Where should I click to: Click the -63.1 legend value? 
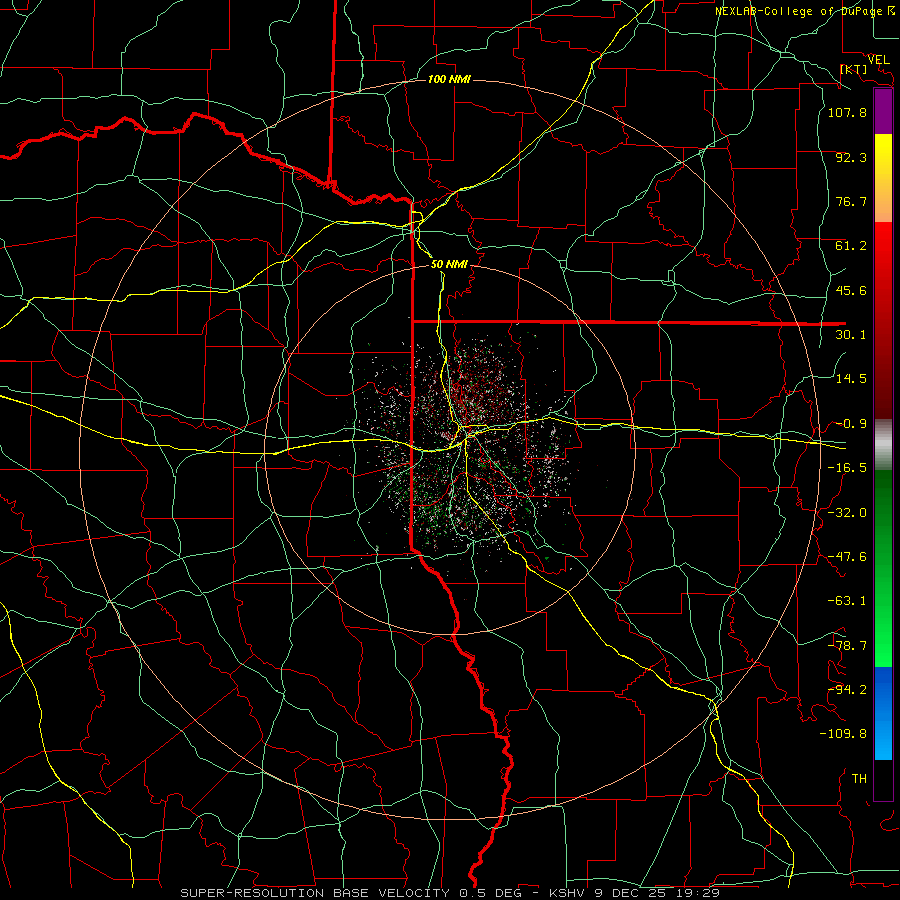pyautogui.click(x=847, y=601)
